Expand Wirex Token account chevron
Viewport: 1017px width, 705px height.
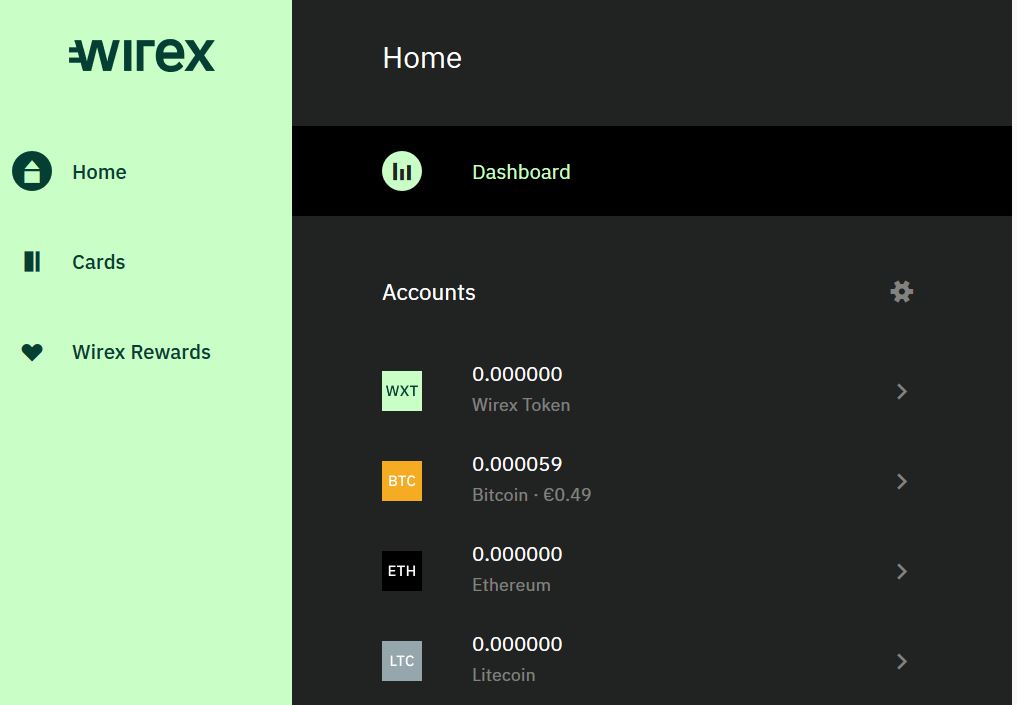[x=902, y=391]
